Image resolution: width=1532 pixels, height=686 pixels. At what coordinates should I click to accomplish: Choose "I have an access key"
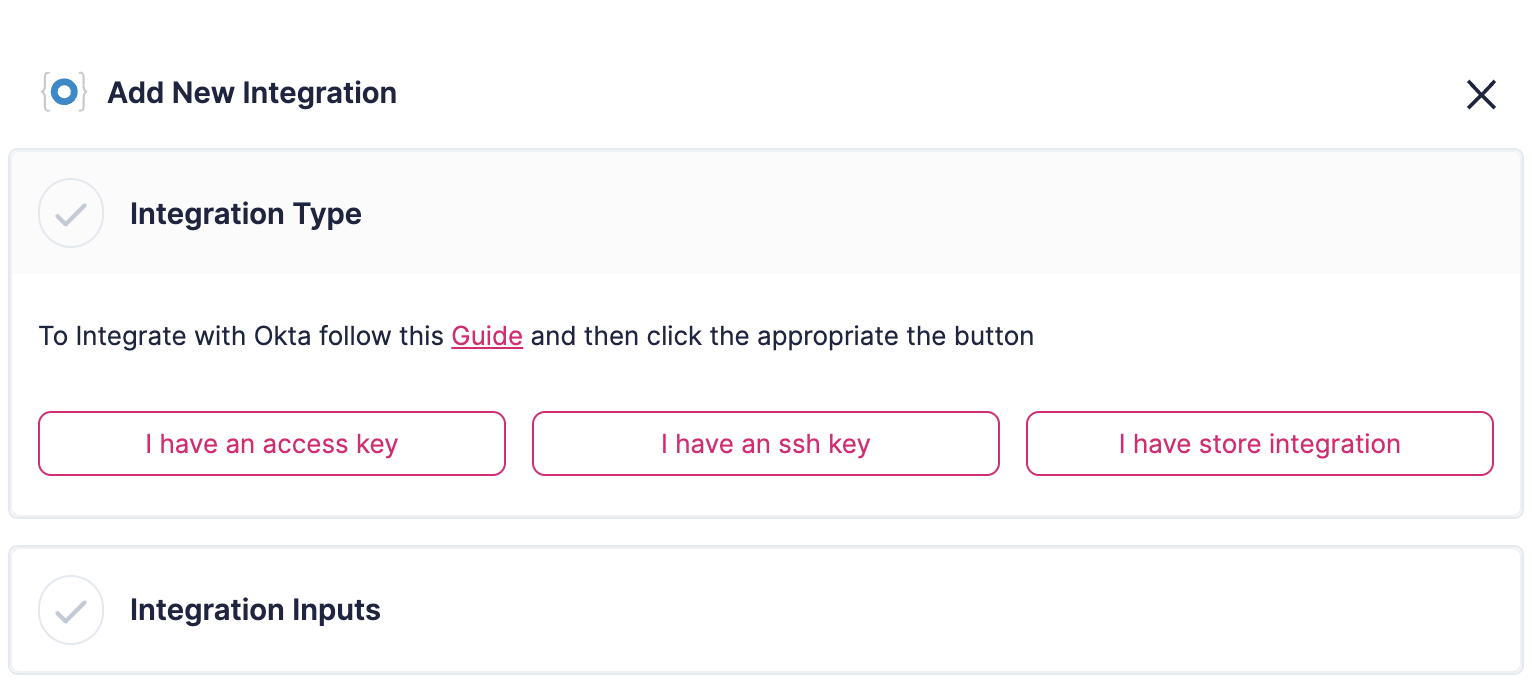[272, 444]
